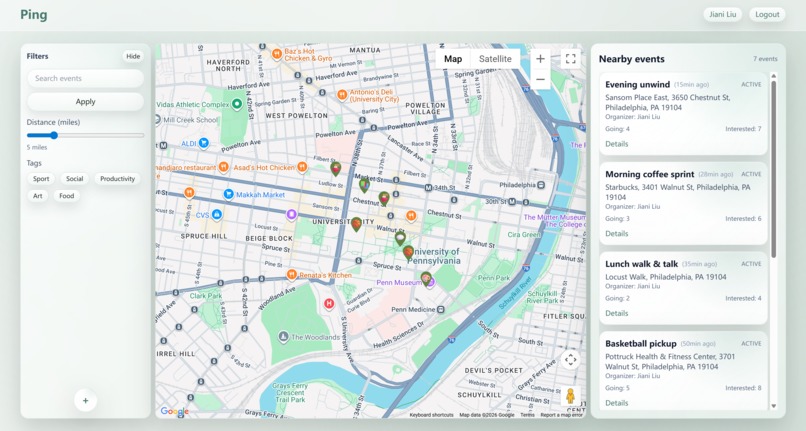The height and width of the screenshot is (431, 806).
Task: Click the Penn Museum map label
Action: [x=399, y=282]
